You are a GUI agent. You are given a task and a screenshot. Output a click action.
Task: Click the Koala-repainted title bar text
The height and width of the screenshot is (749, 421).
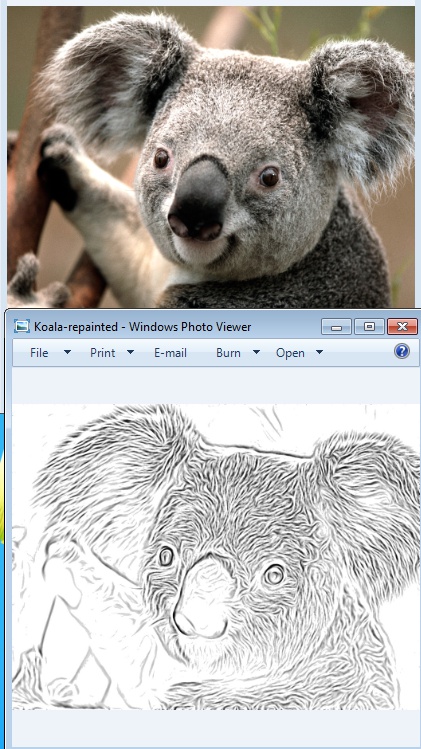coord(142,327)
